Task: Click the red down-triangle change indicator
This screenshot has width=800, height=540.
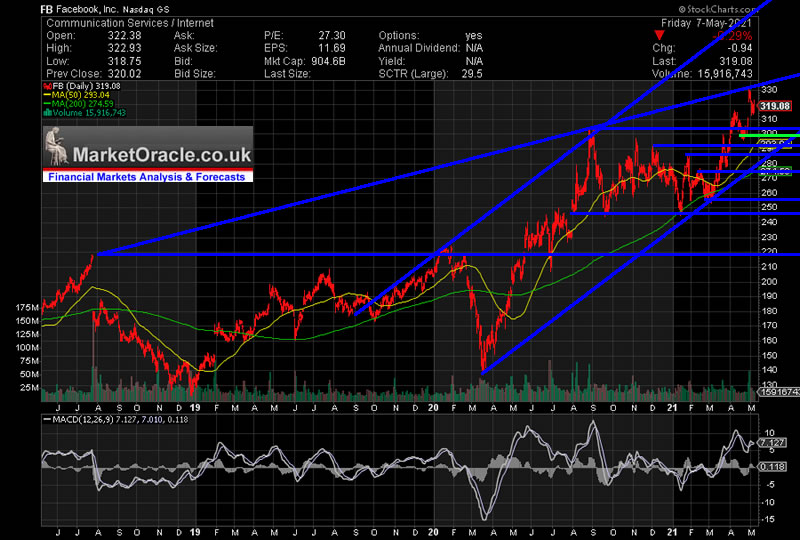Action: point(660,35)
